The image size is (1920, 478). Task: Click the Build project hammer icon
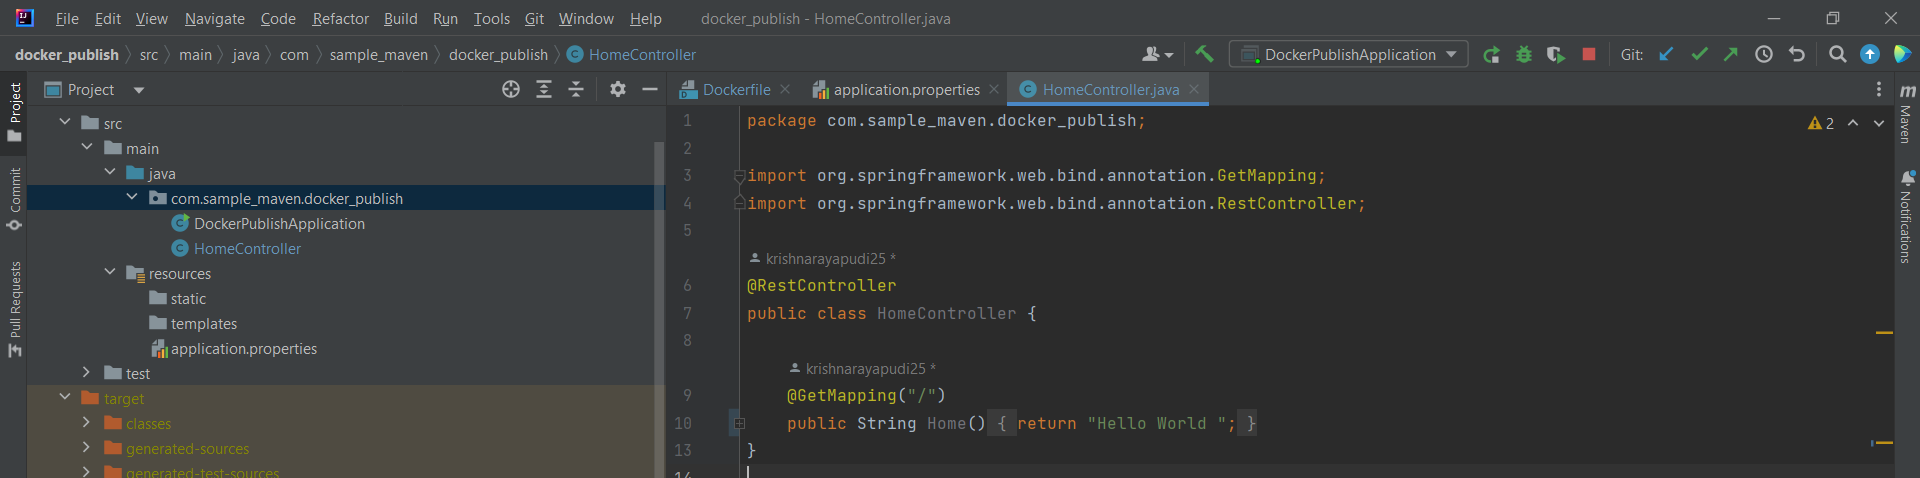pyautogui.click(x=1204, y=54)
